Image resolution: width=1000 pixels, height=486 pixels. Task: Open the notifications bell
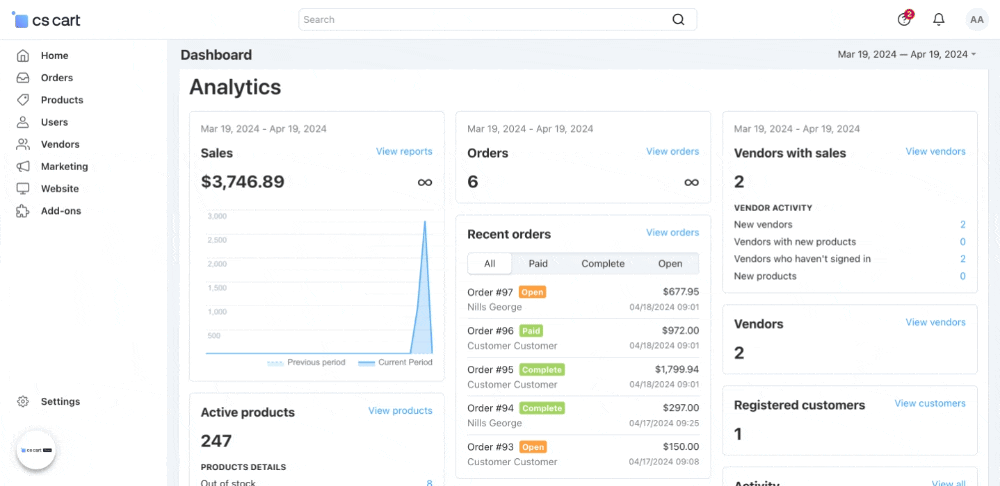point(938,19)
